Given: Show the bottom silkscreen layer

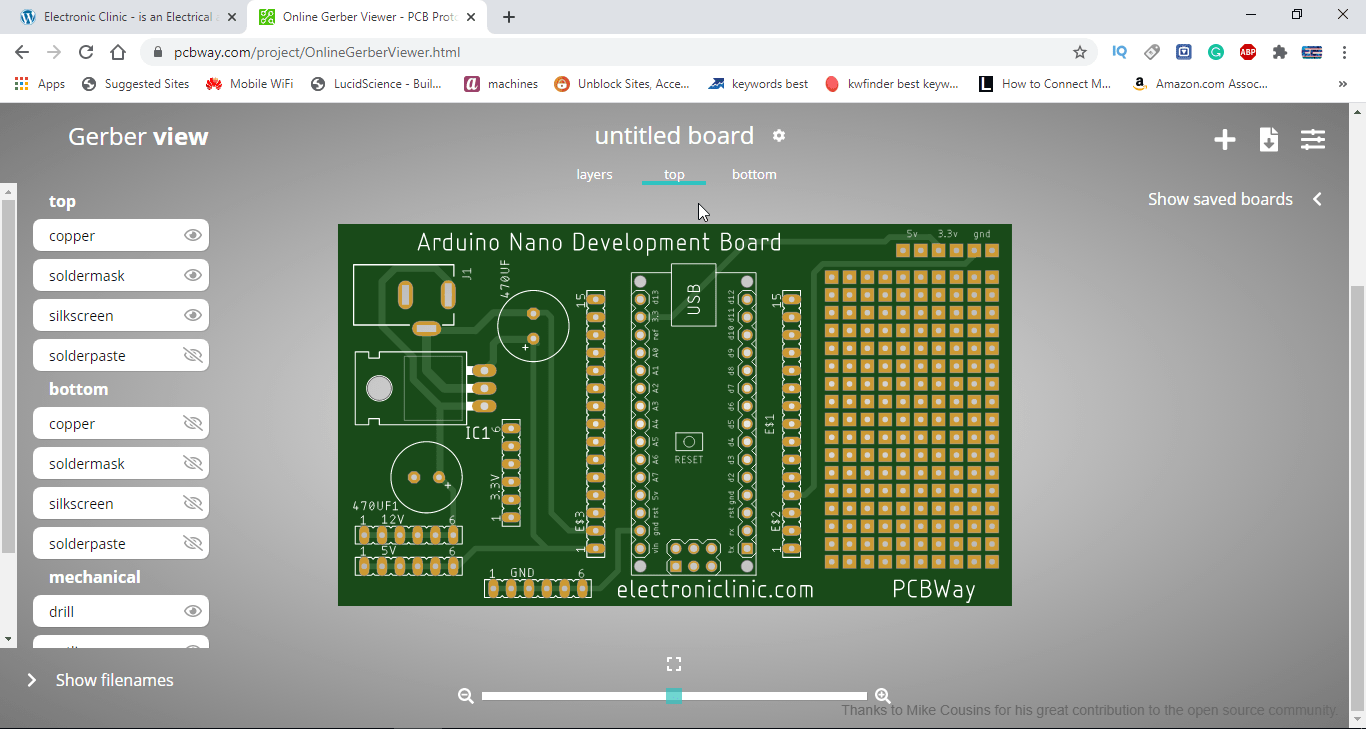Looking at the screenshot, I should click(193, 504).
